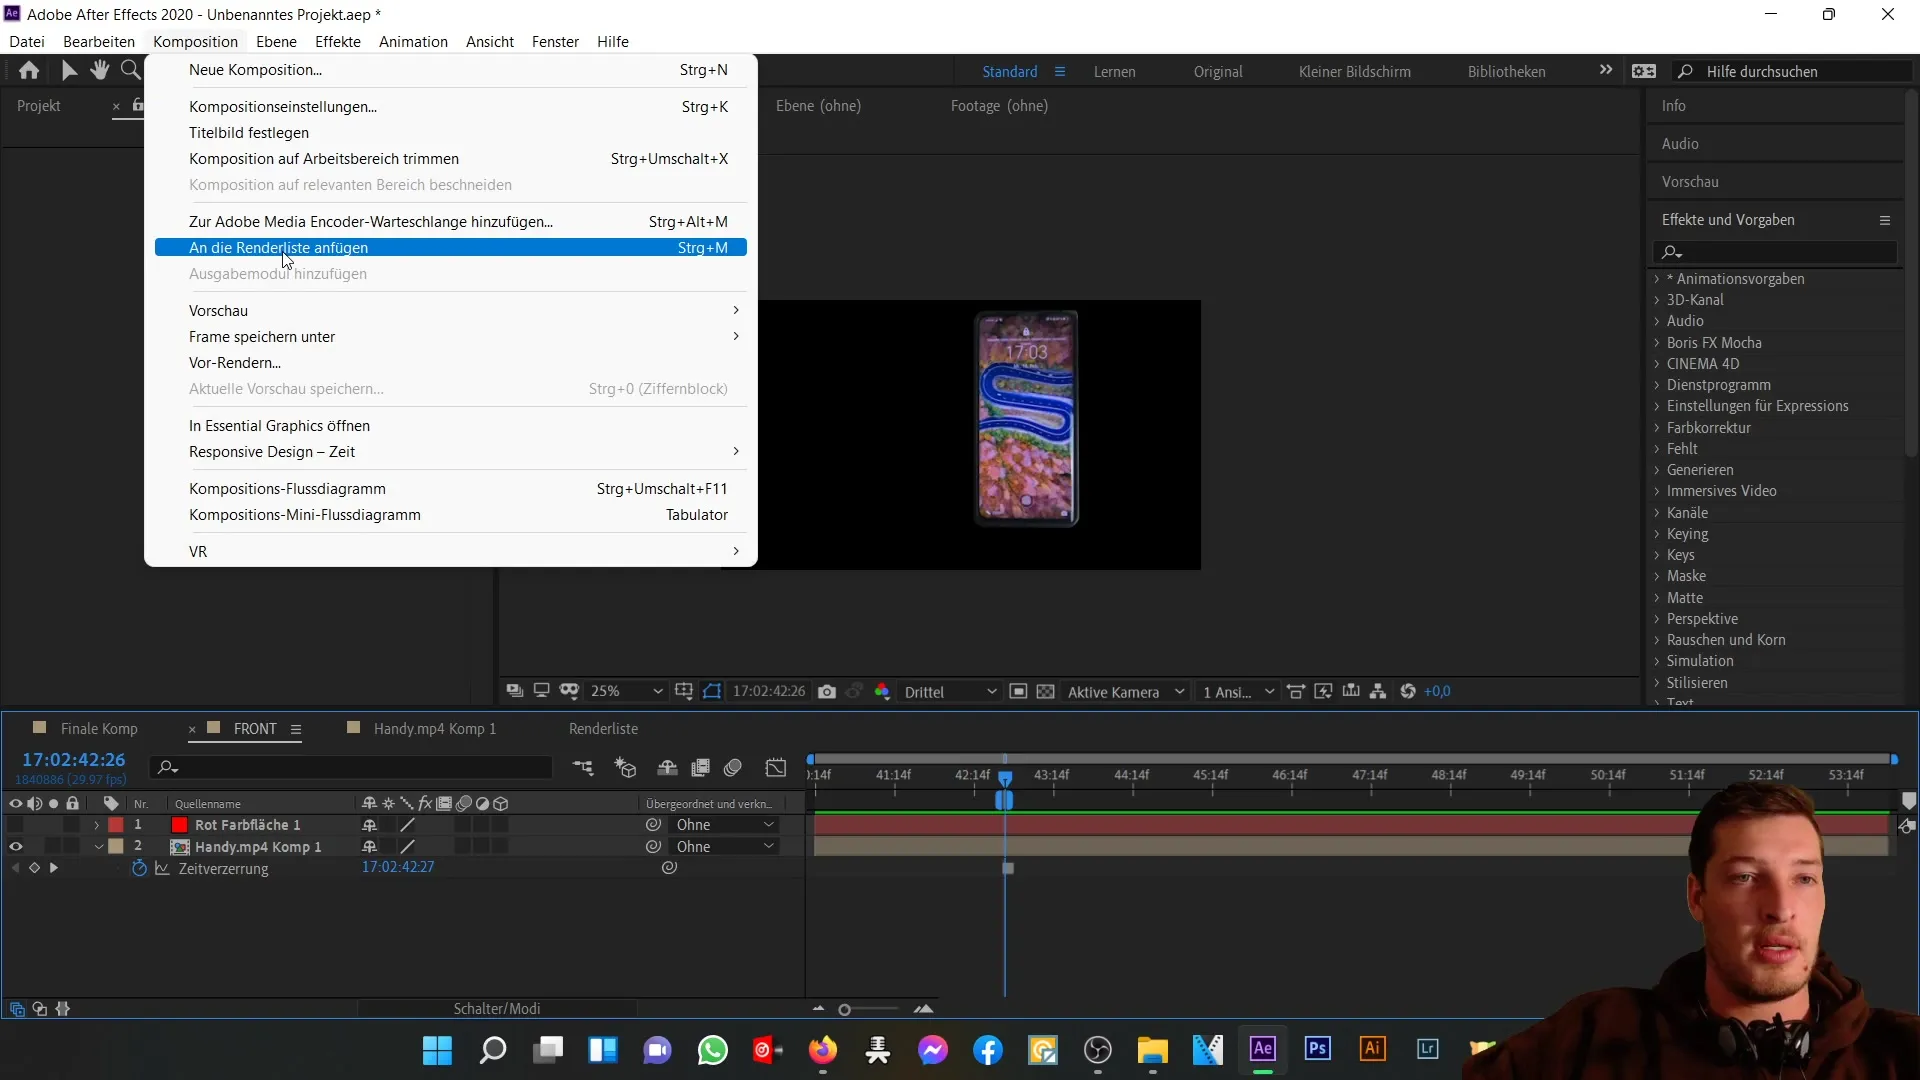1920x1080 pixels.
Task: Click the timeline zoom slider handle
Action: (845, 1010)
